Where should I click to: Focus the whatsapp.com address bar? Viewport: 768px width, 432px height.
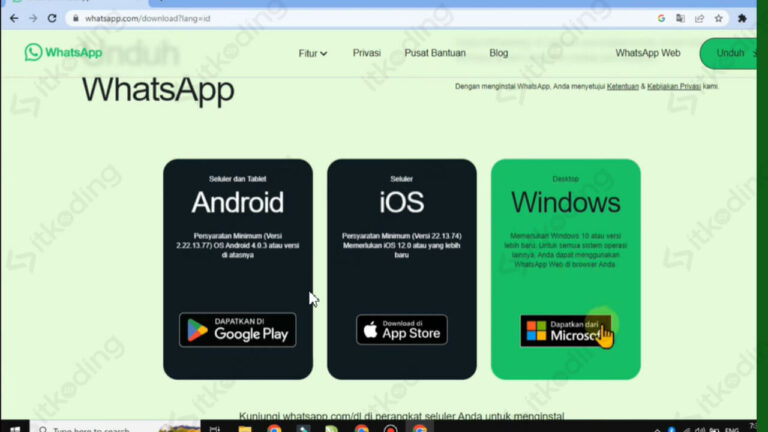pos(362,19)
